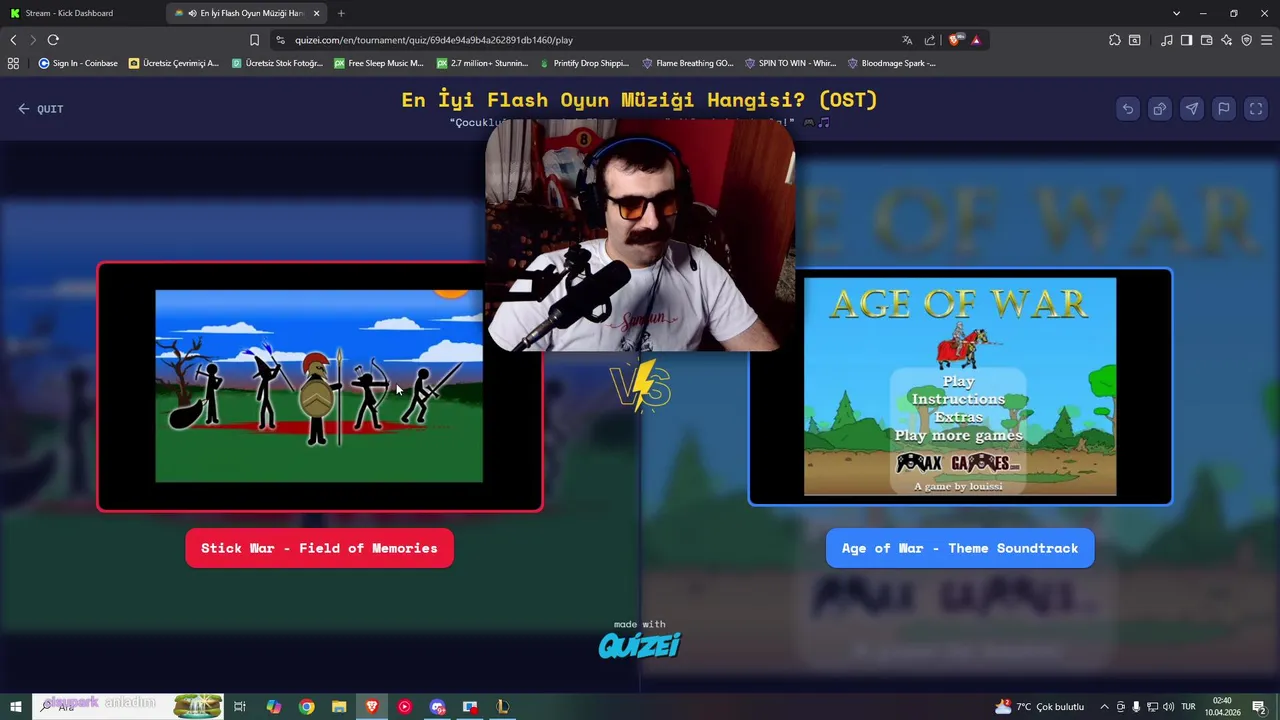Open Discord from the taskbar
1280x720 pixels.
click(x=438, y=707)
